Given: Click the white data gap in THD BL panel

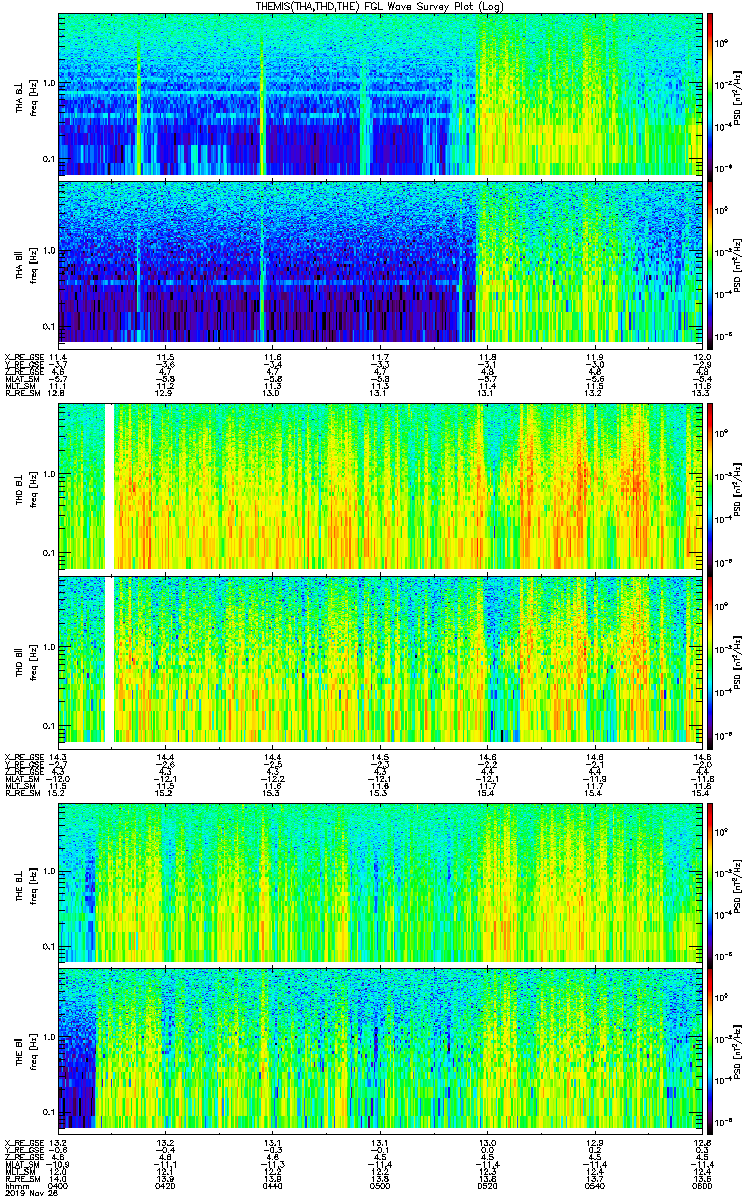Looking at the screenshot, I should coord(109,487).
